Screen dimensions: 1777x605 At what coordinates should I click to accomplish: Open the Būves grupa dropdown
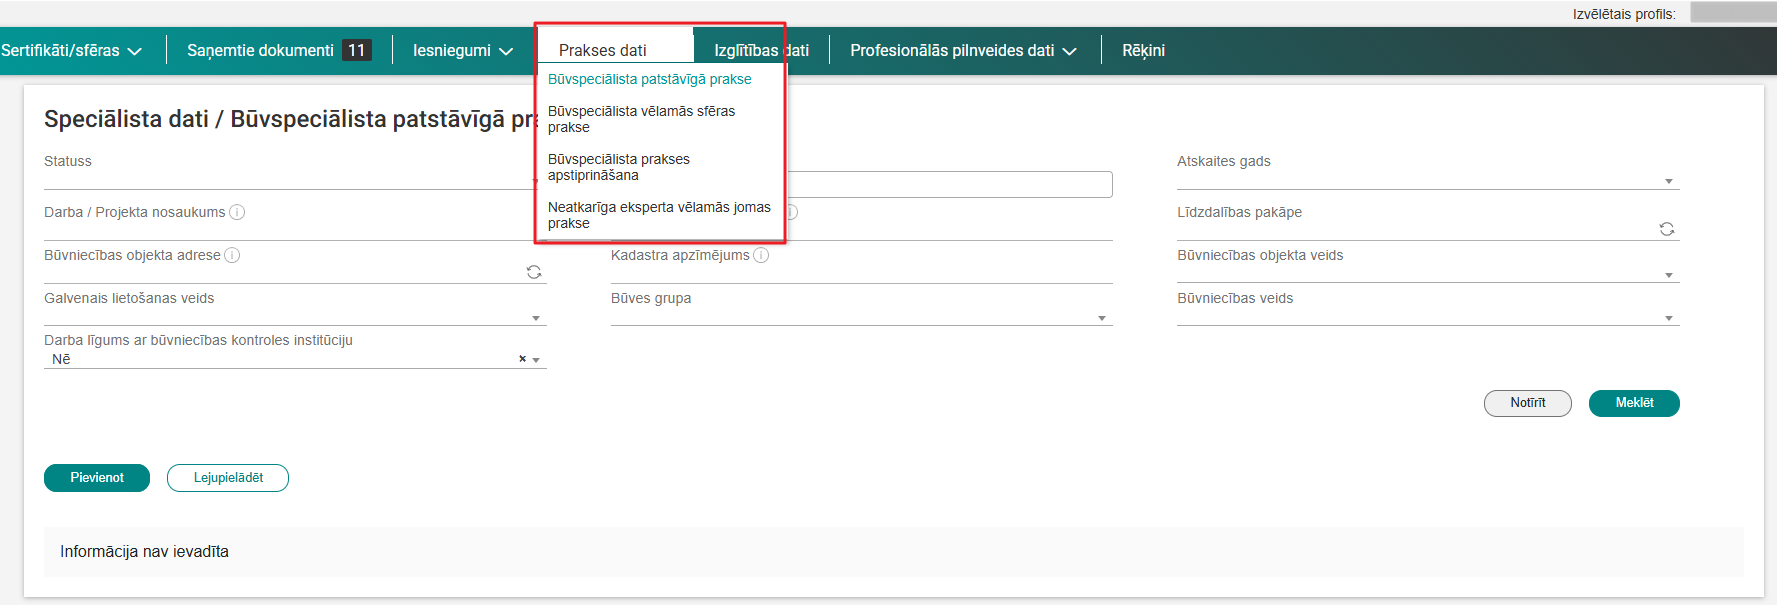point(1101,318)
